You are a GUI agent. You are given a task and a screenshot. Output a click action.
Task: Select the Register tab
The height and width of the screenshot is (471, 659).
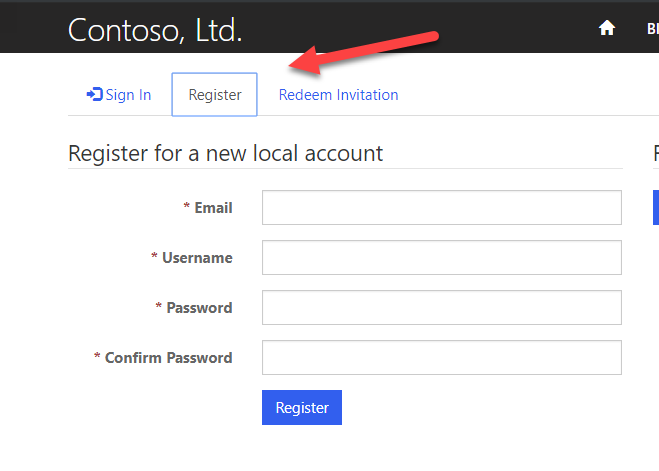[x=215, y=95]
